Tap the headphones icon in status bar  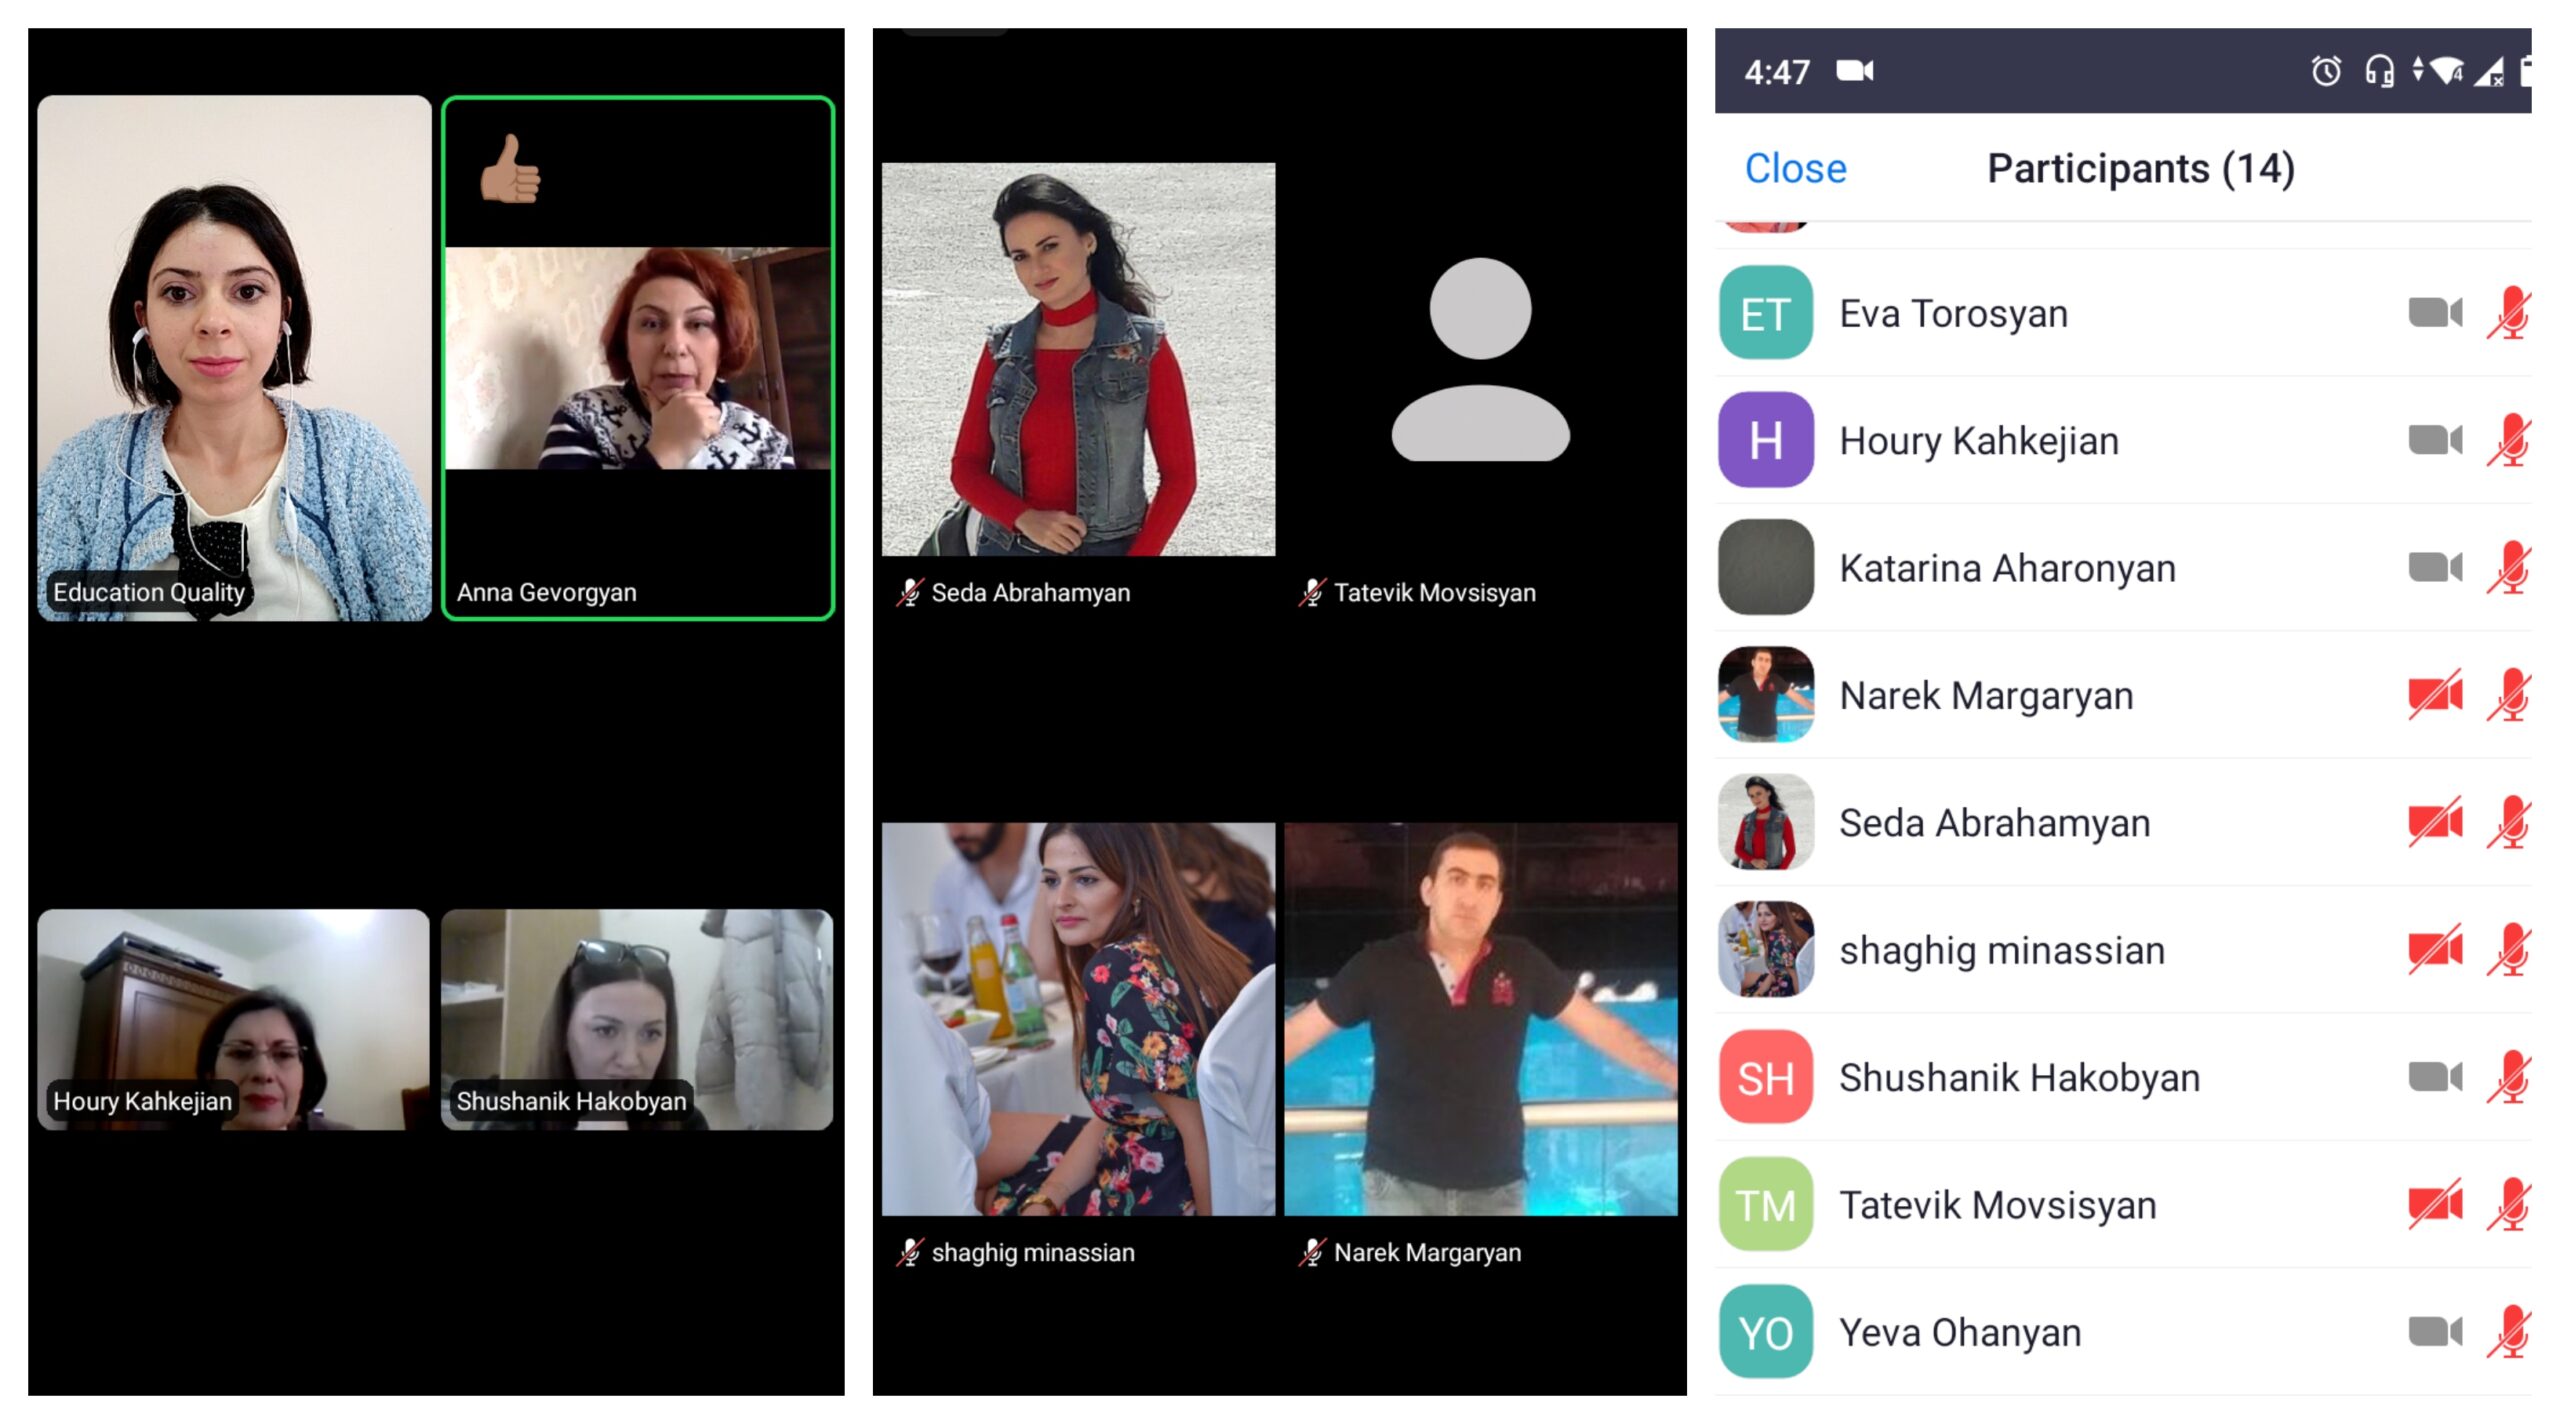pyautogui.click(x=2379, y=71)
